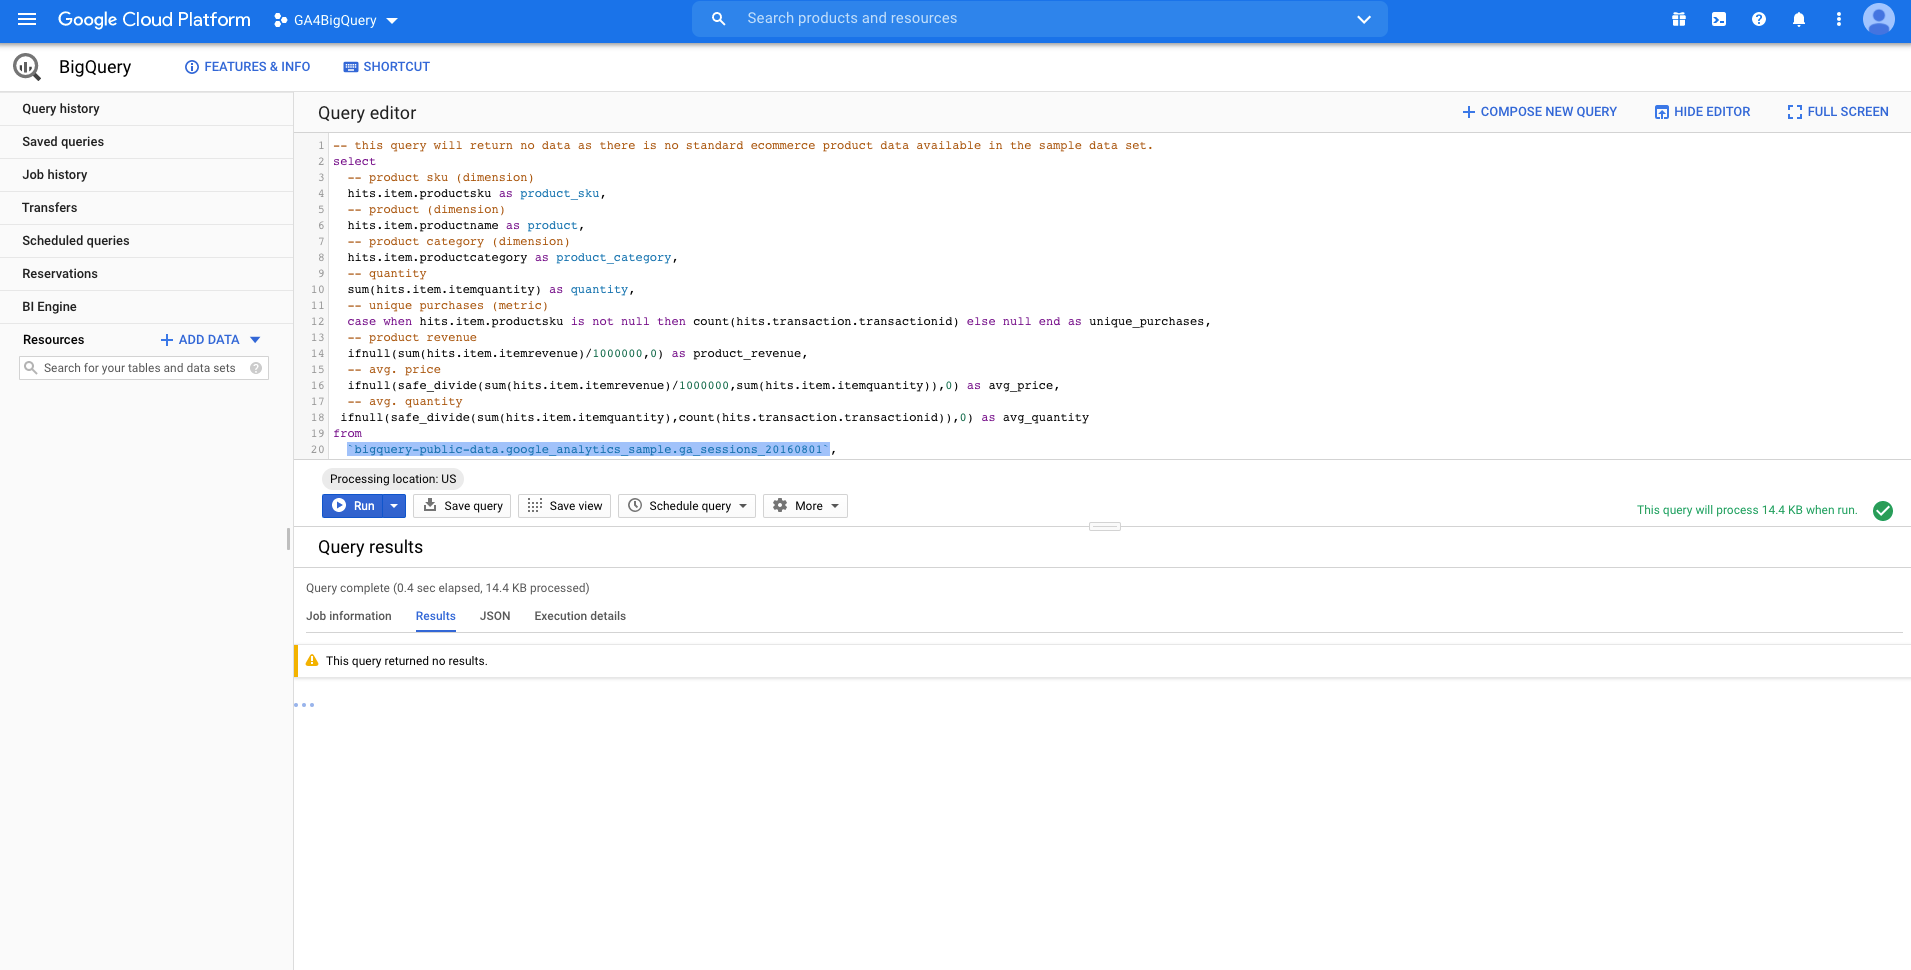The width and height of the screenshot is (1911, 970).
Task: Click 'unique_purchases' alias on line 12
Action: point(1147,322)
